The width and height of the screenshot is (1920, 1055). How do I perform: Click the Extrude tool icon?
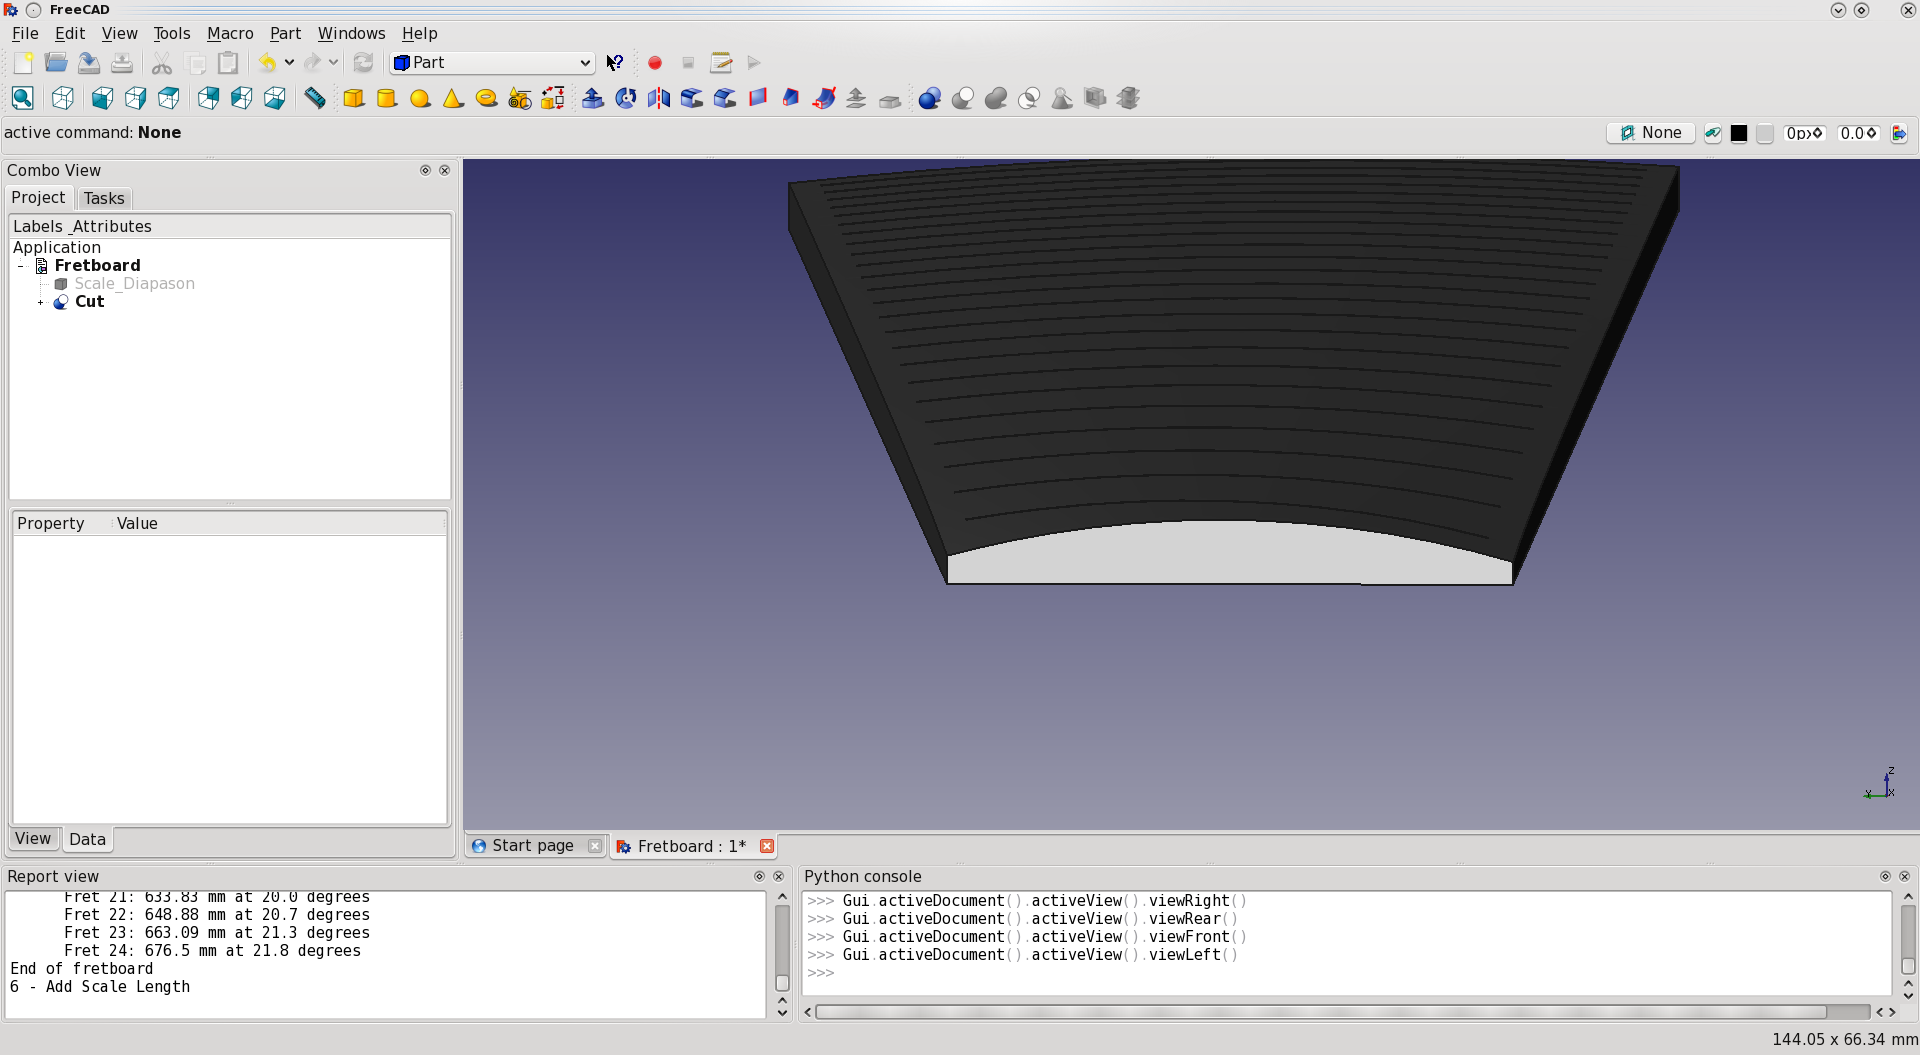(592, 98)
